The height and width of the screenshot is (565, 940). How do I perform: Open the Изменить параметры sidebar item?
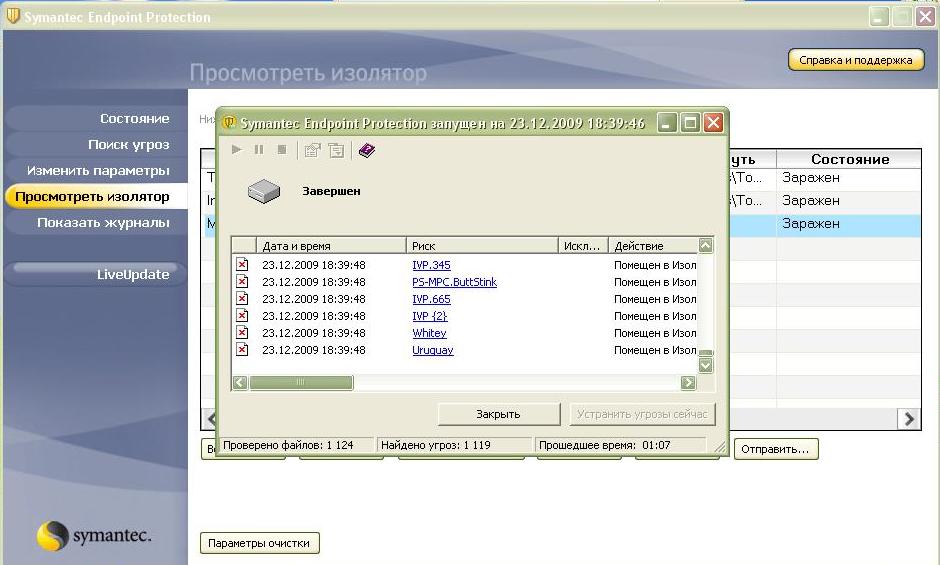click(x=96, y=171)
